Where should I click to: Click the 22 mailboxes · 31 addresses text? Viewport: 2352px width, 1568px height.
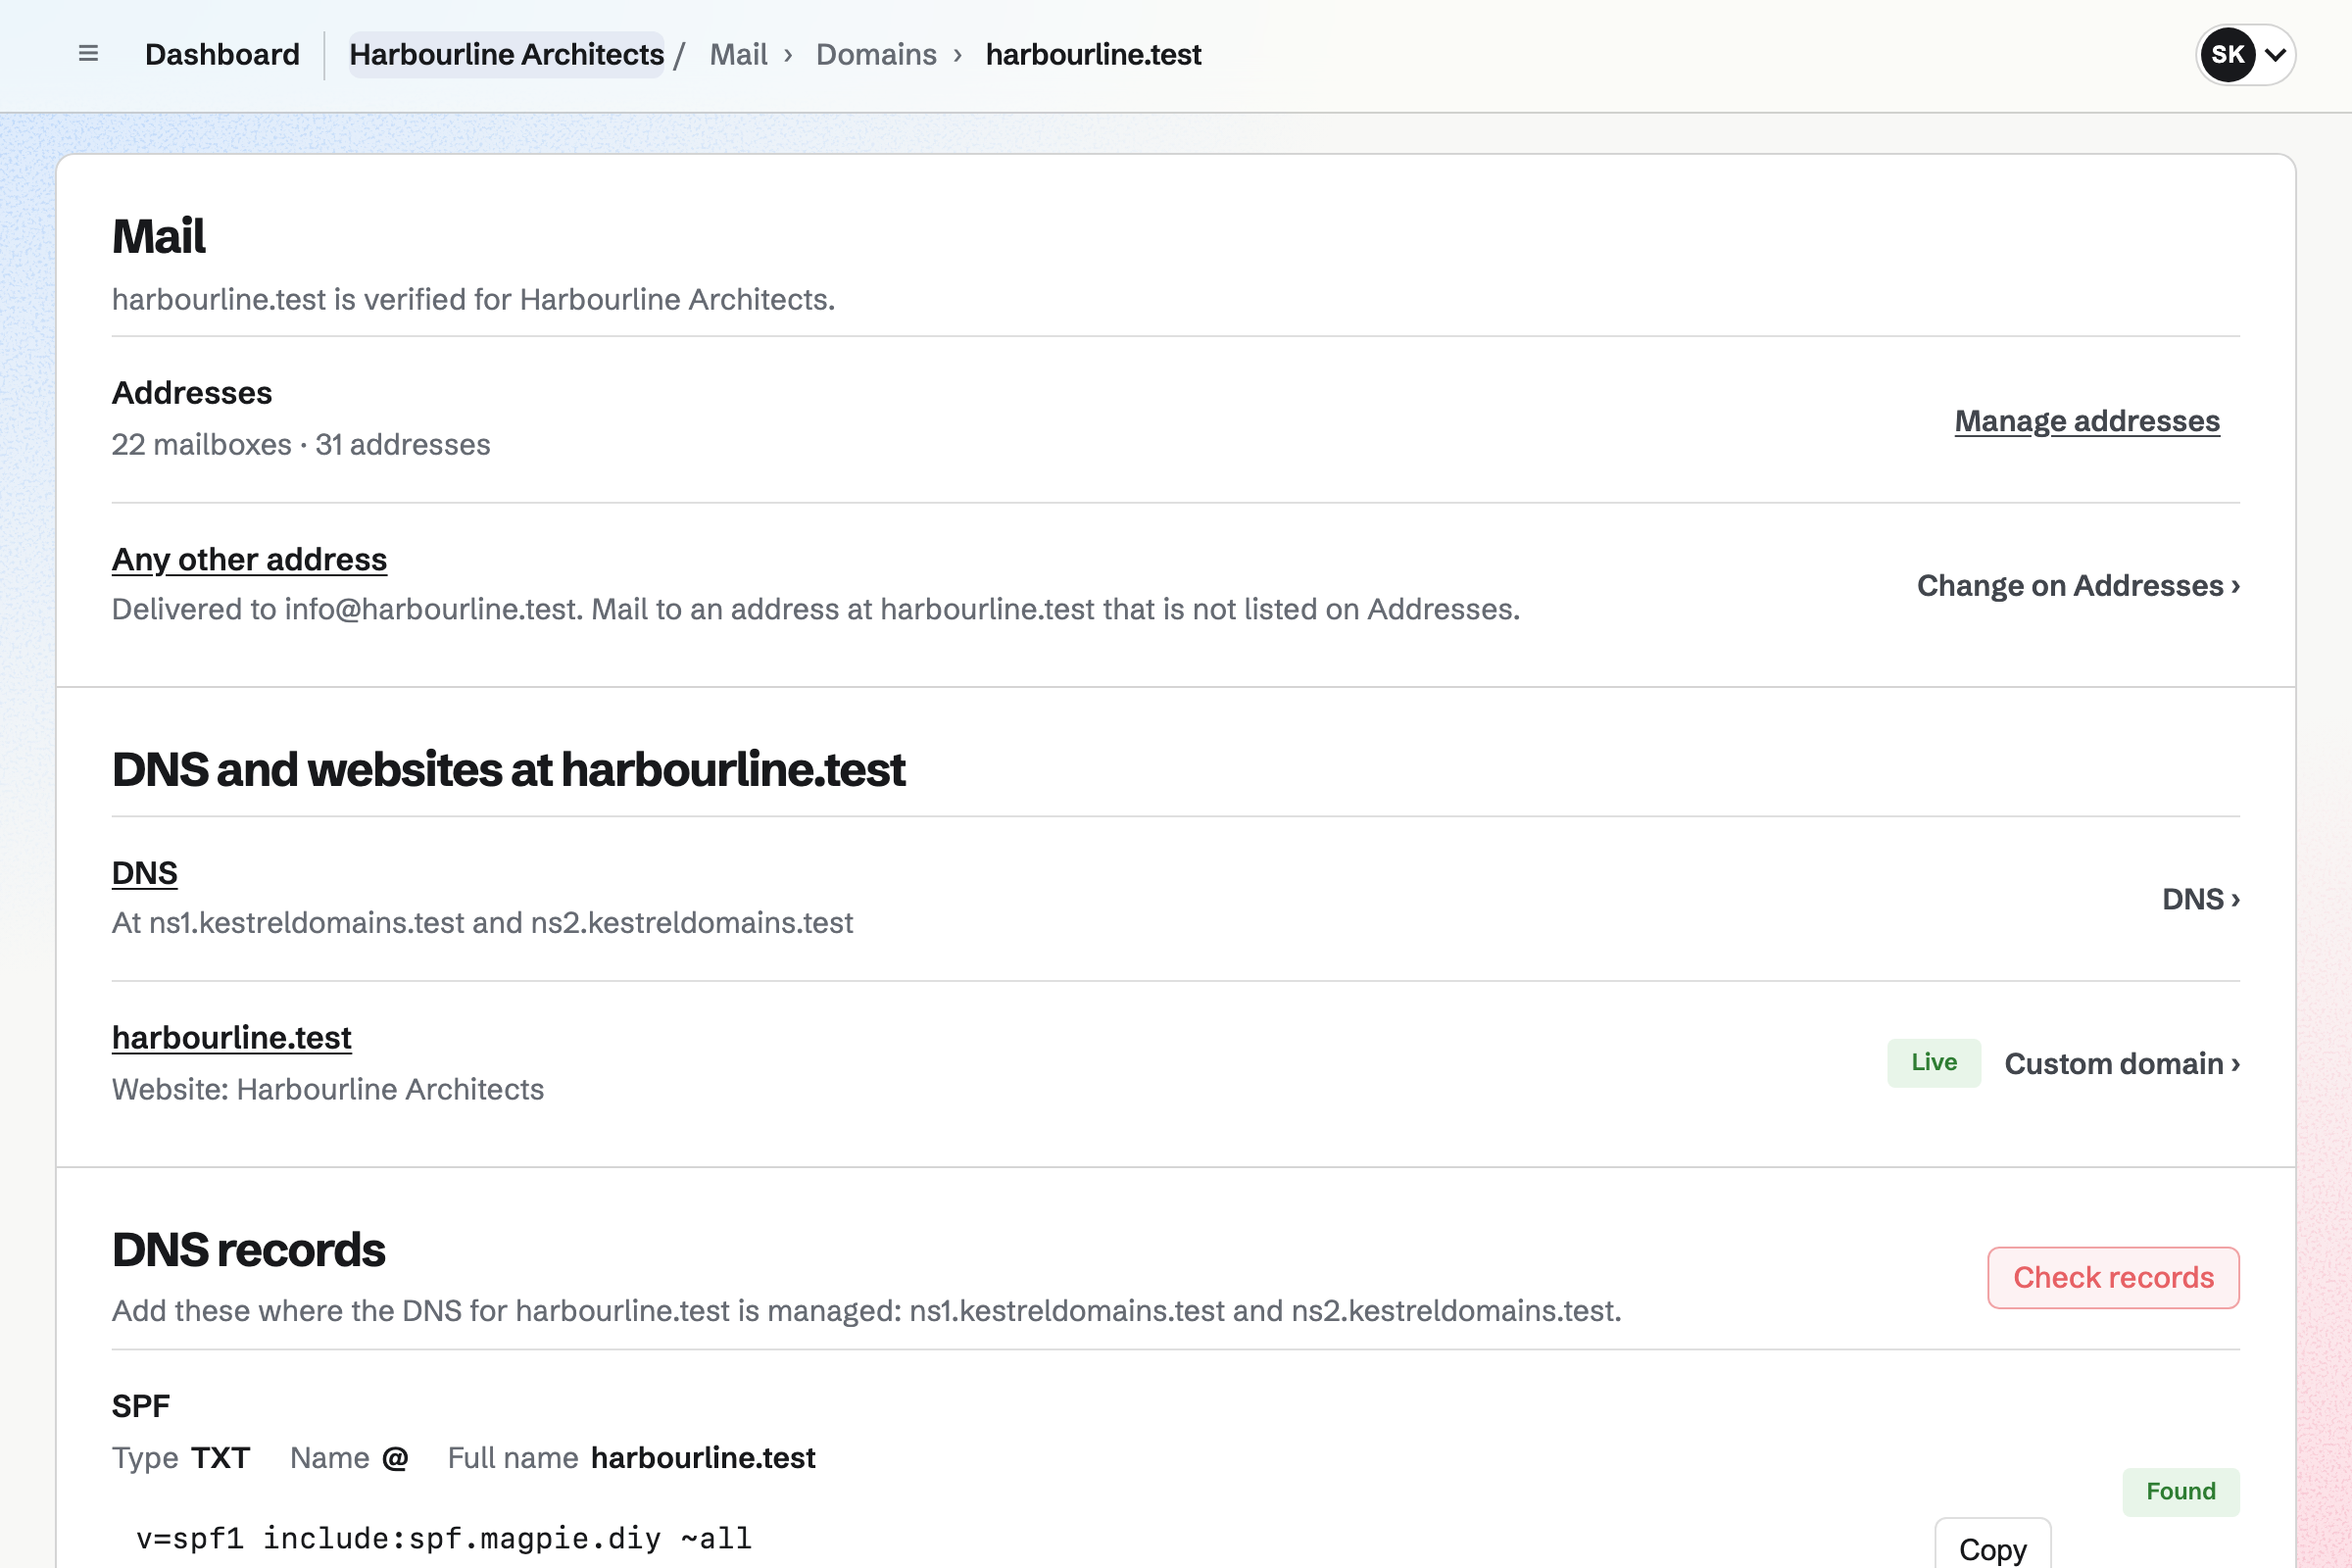pyautogui.click(x=301, y=445)
